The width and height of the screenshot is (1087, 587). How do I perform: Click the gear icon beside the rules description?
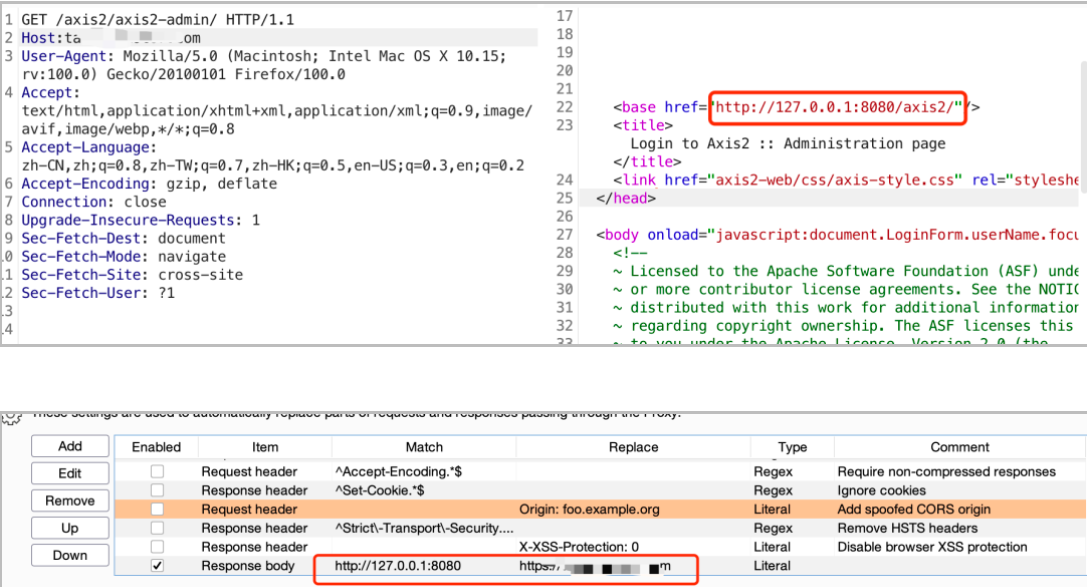(10, 418)
